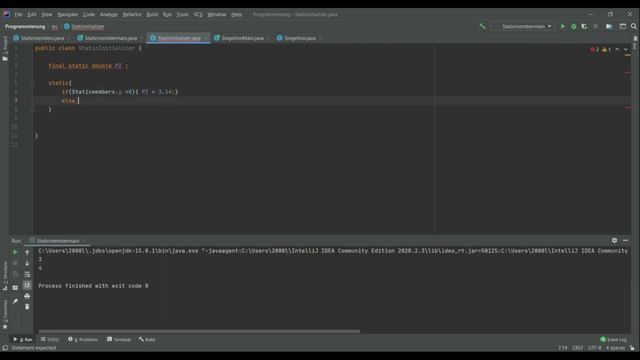Viewport: 640px width, 360px height.
Task: Click StaticInitializer breadcrumb in navigation bar
Action: 84,27
